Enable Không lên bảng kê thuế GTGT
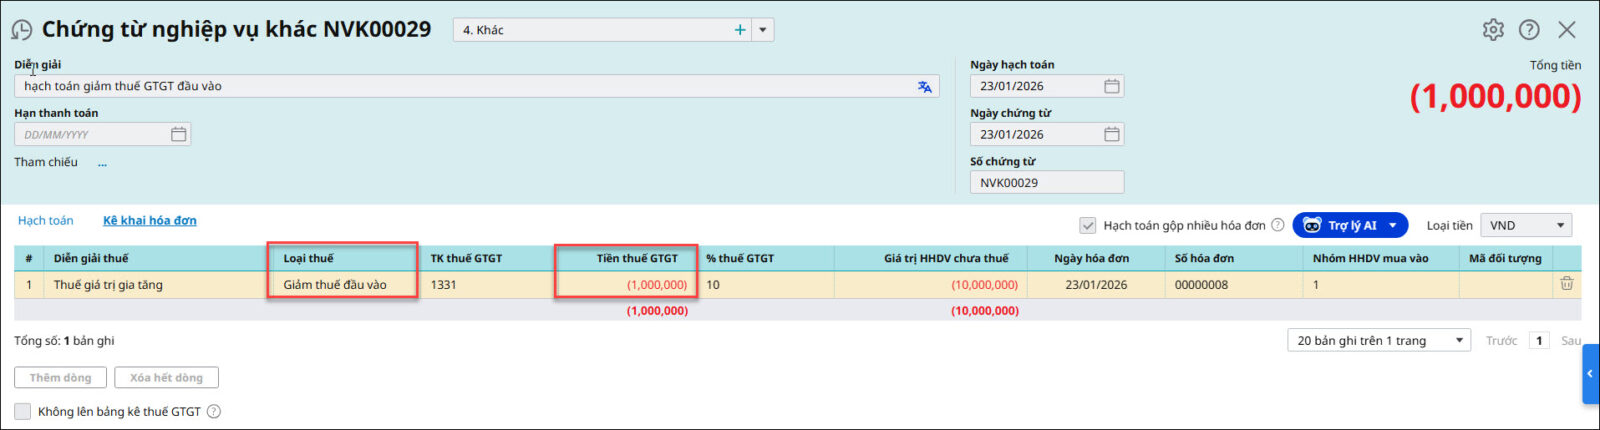The image size is (1600, 430). point(23,411)
